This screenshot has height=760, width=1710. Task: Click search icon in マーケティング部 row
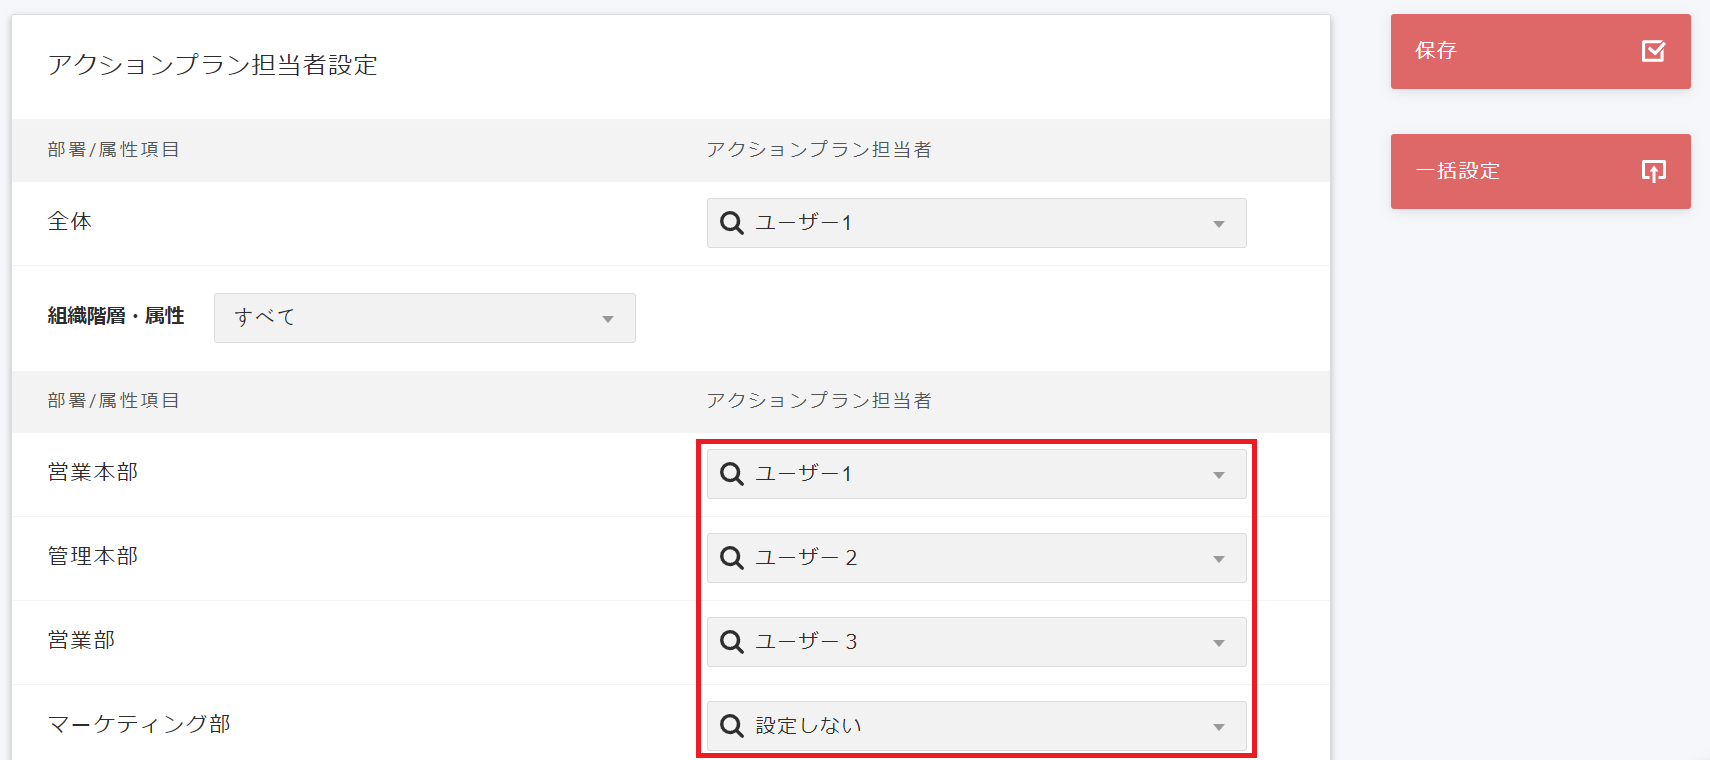click(732, 726)
